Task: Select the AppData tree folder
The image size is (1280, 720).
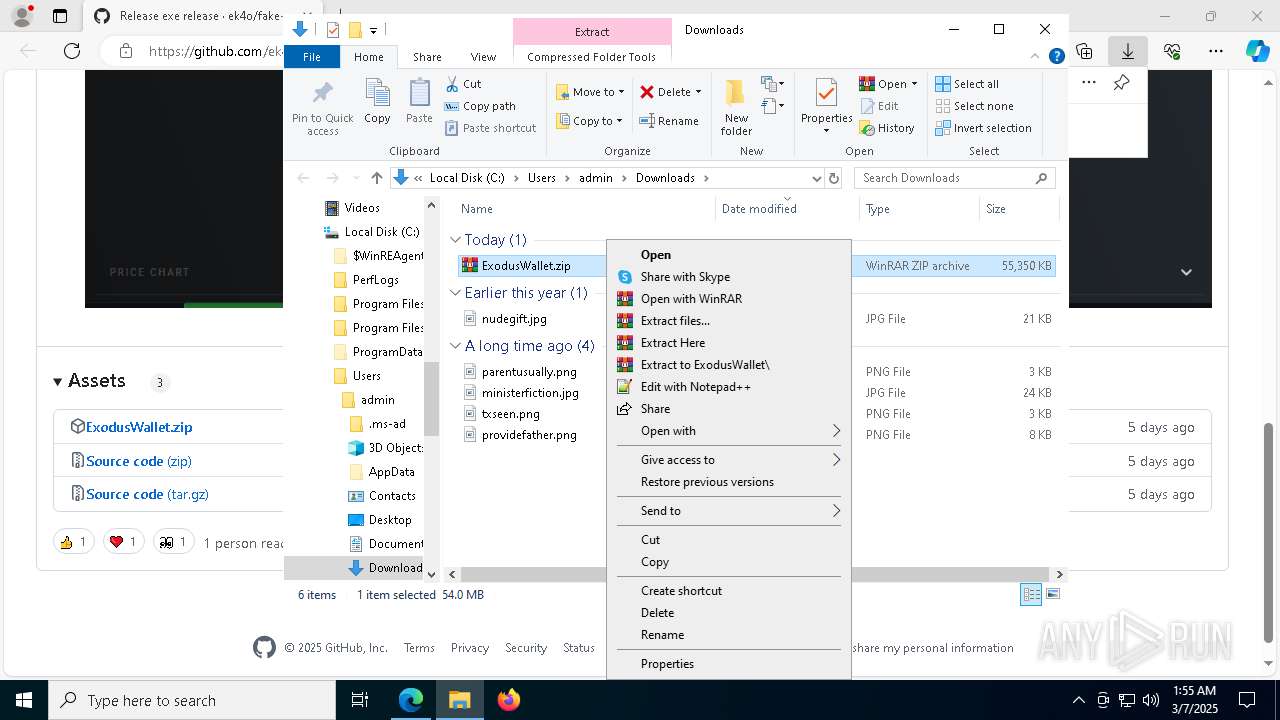Action: 391,472
